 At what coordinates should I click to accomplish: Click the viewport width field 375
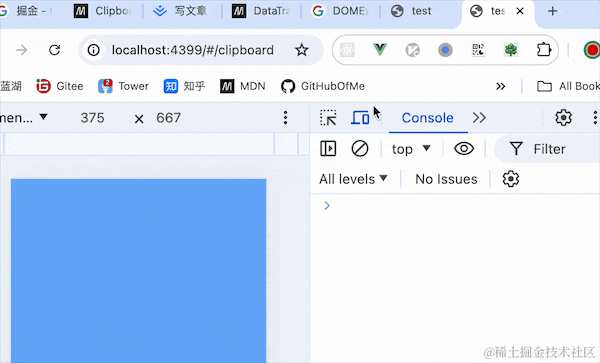pos(92,118)
